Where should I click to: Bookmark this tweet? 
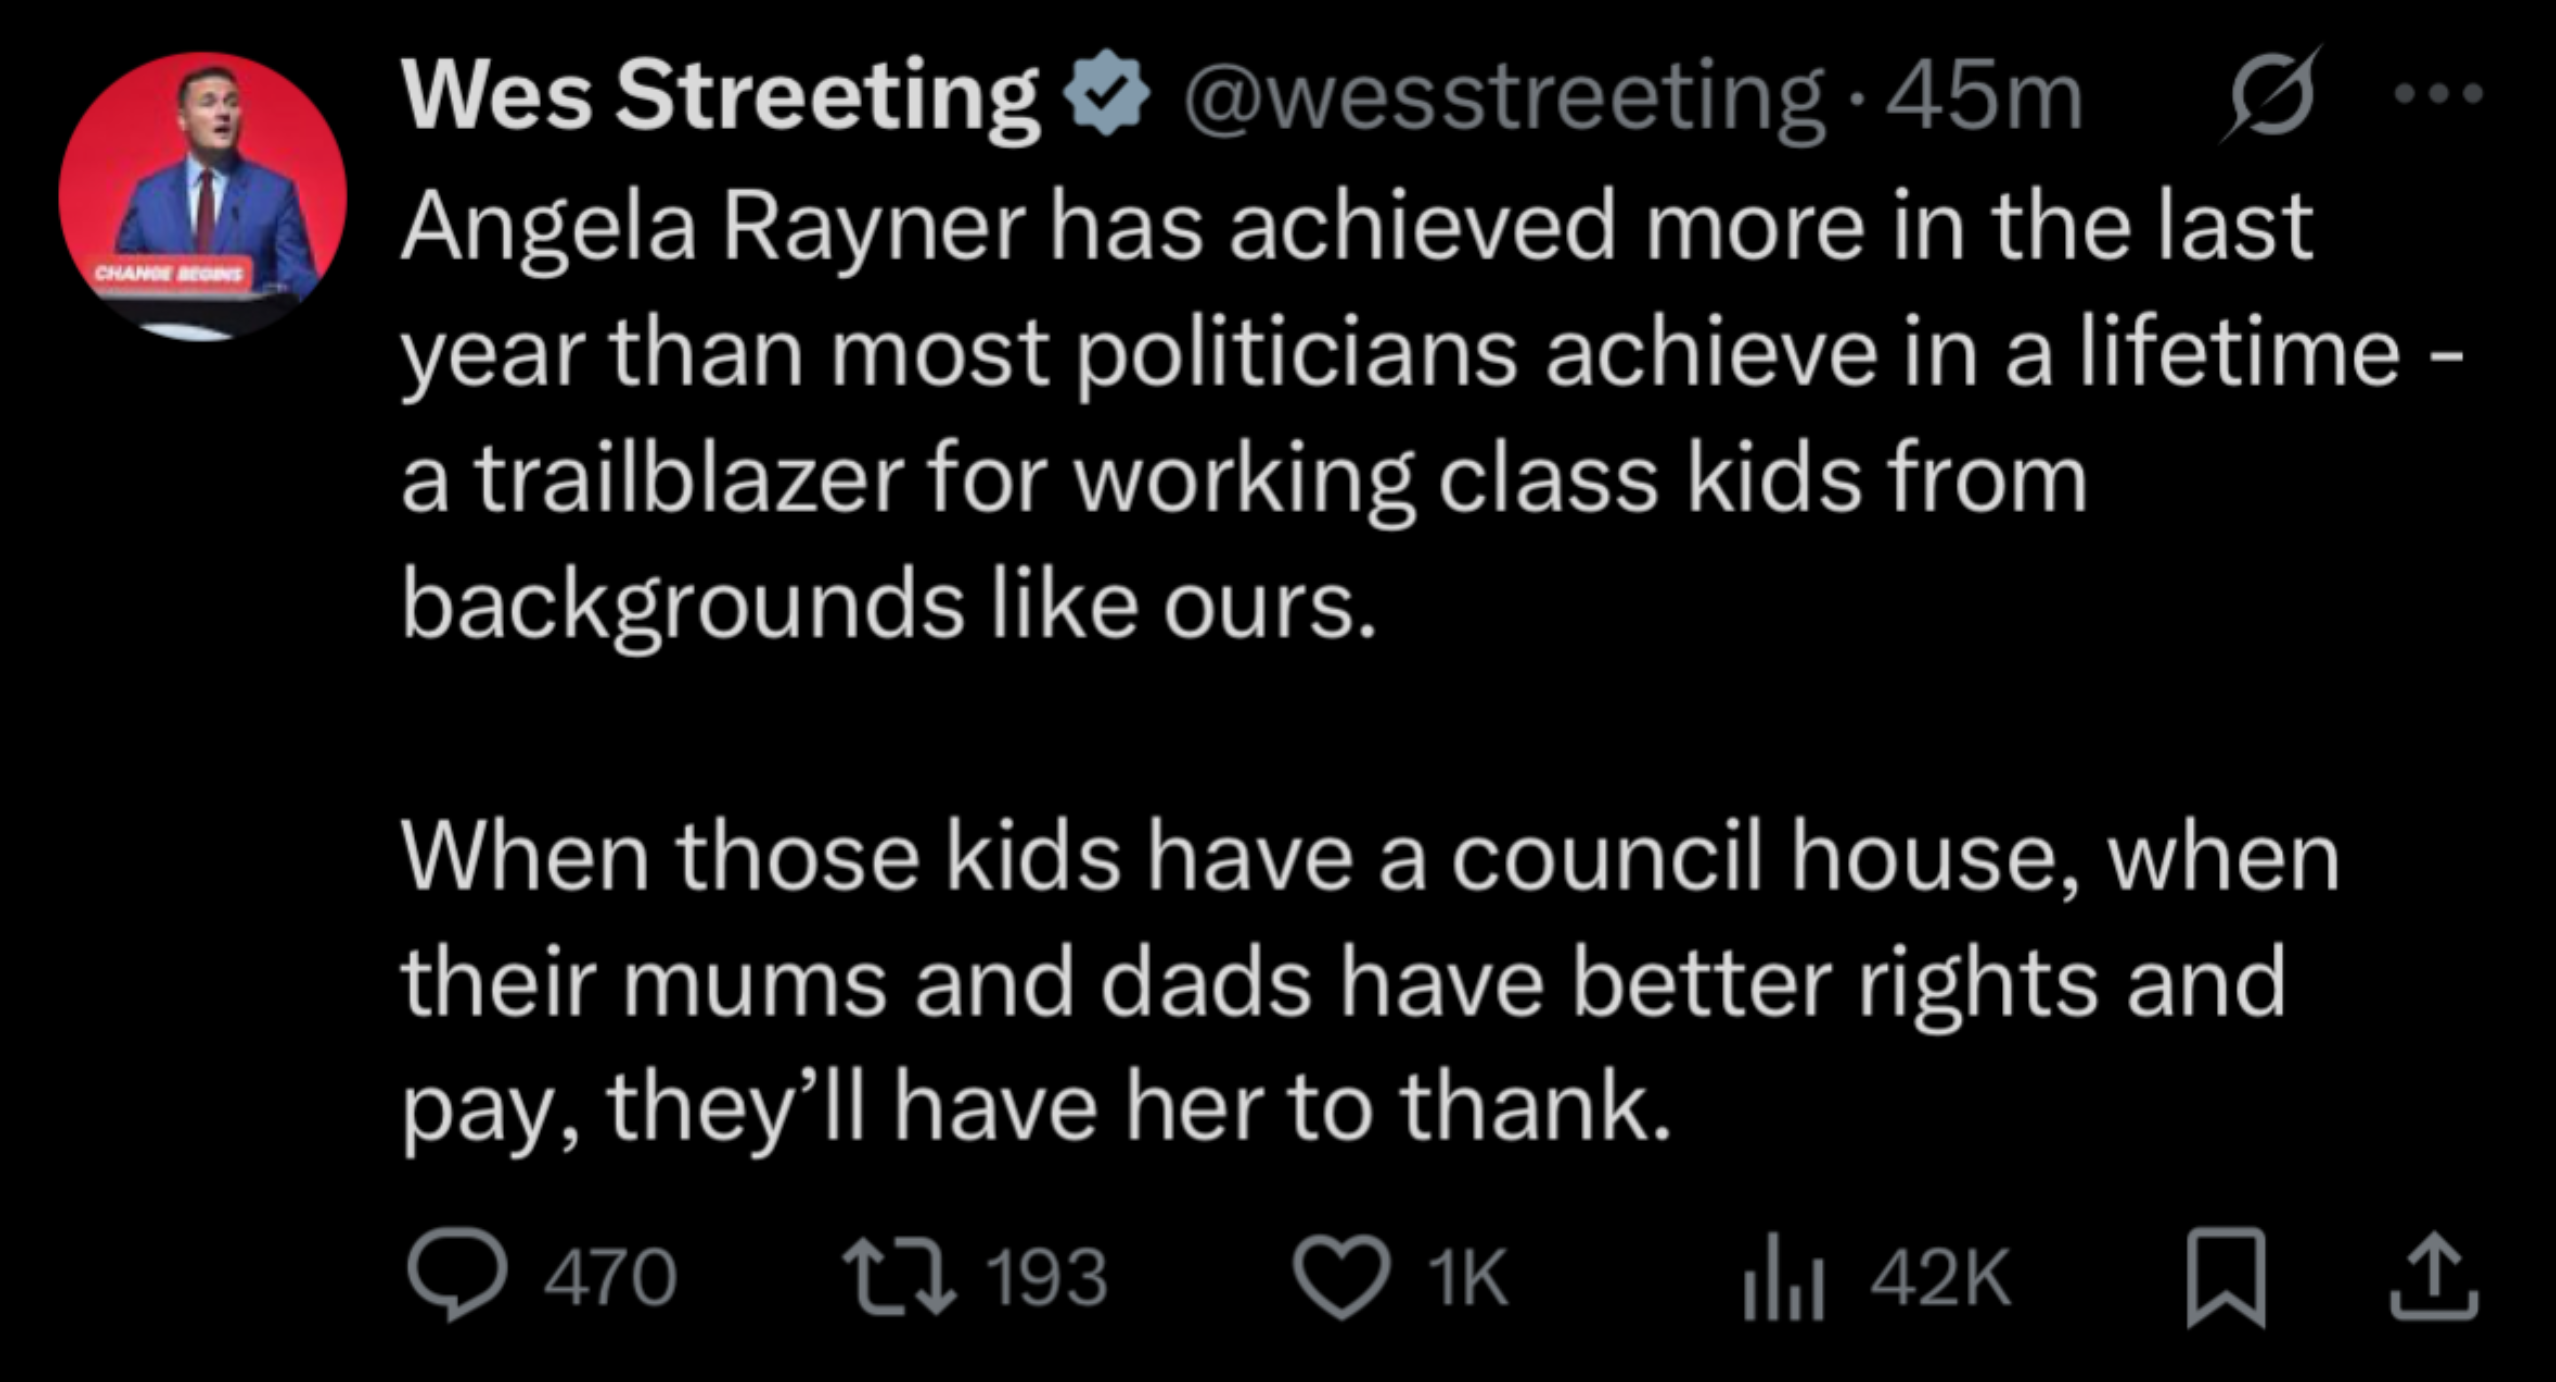pyautogui.click(x=2226, y=1278)
